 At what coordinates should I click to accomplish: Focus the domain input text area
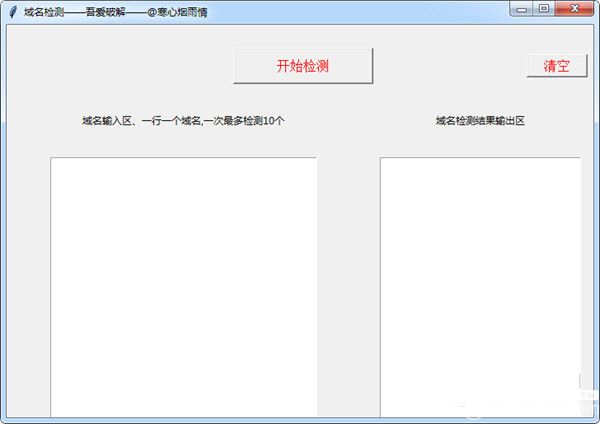coord(184,287)
